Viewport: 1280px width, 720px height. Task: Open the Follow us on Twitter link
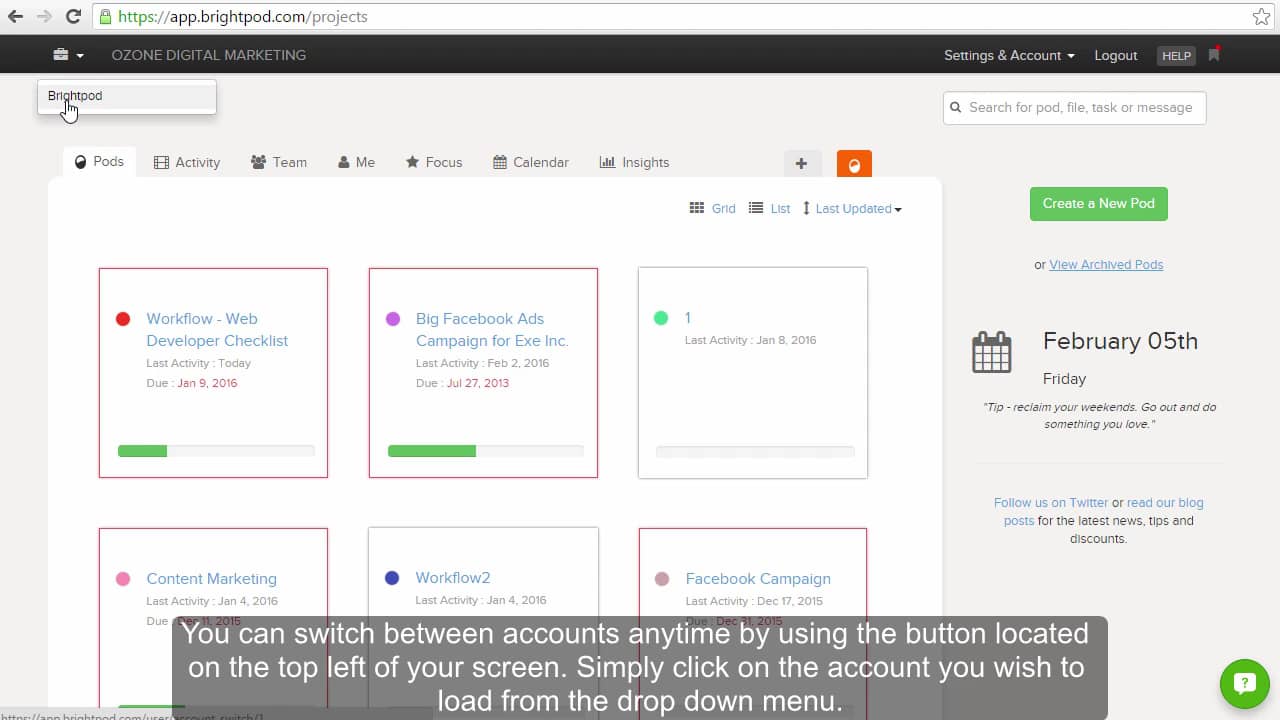coord(1051,503)
